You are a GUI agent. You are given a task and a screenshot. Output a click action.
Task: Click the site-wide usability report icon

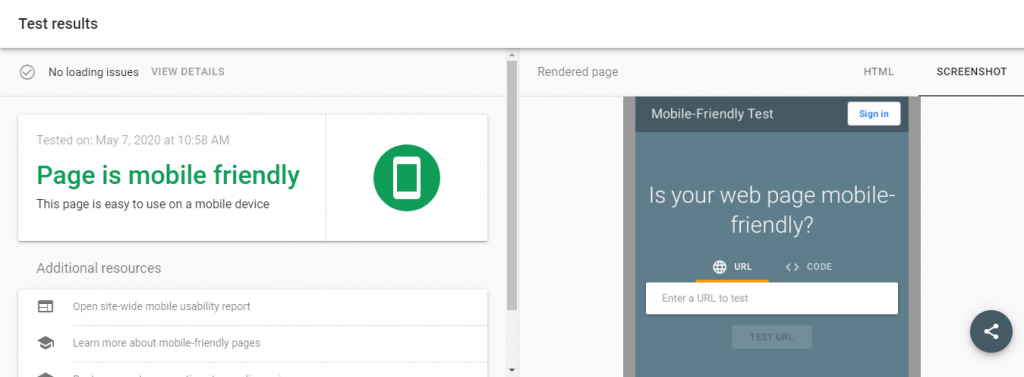tap(45, 306)
